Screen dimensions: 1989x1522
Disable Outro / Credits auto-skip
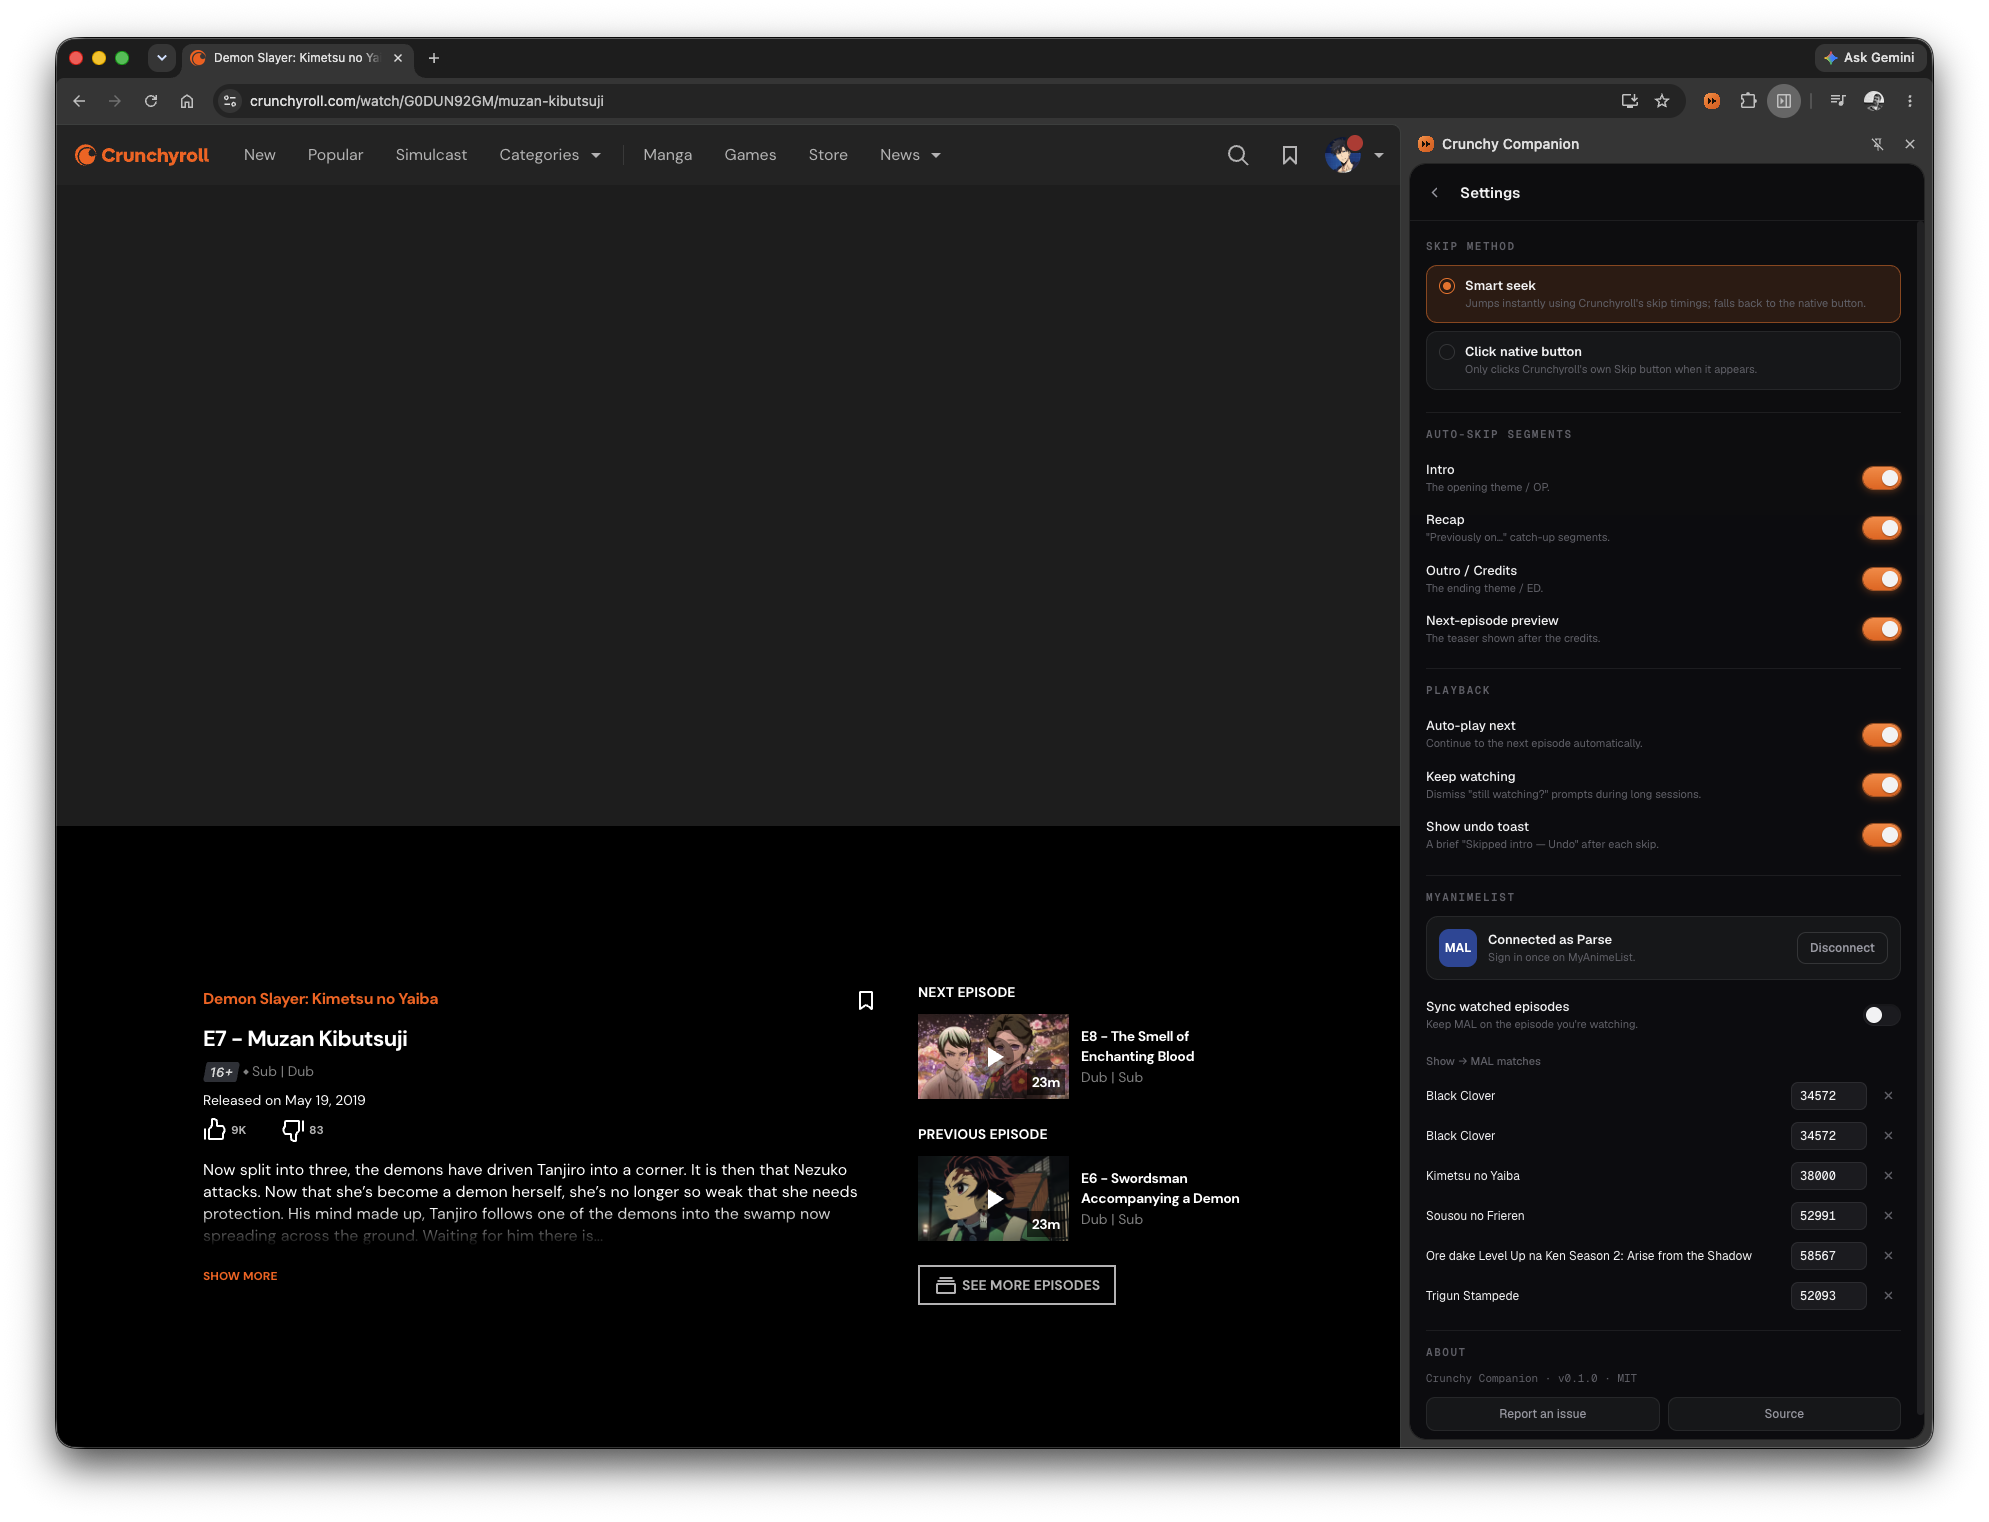coord(1881,579)
